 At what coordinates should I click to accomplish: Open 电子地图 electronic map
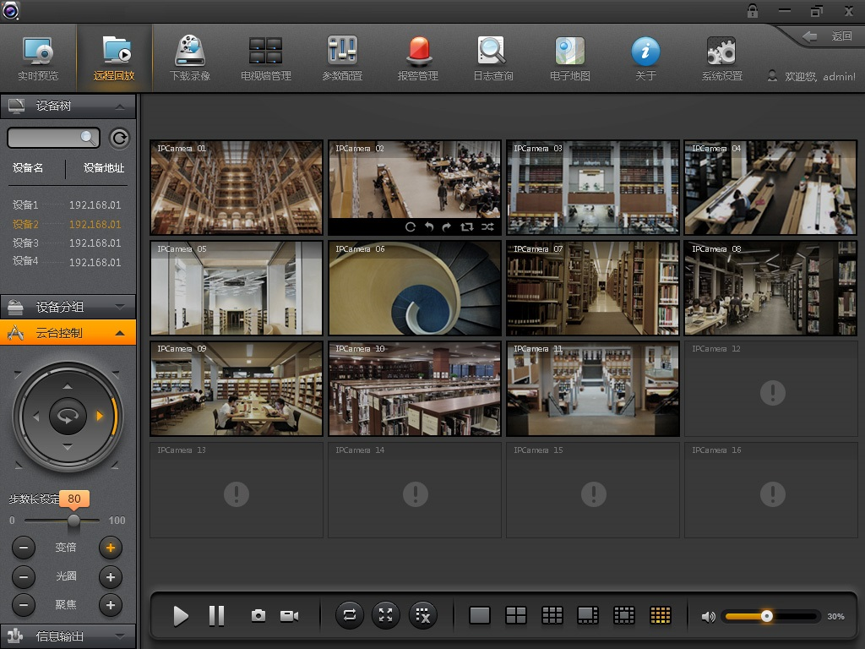click(x=570, y=58)
